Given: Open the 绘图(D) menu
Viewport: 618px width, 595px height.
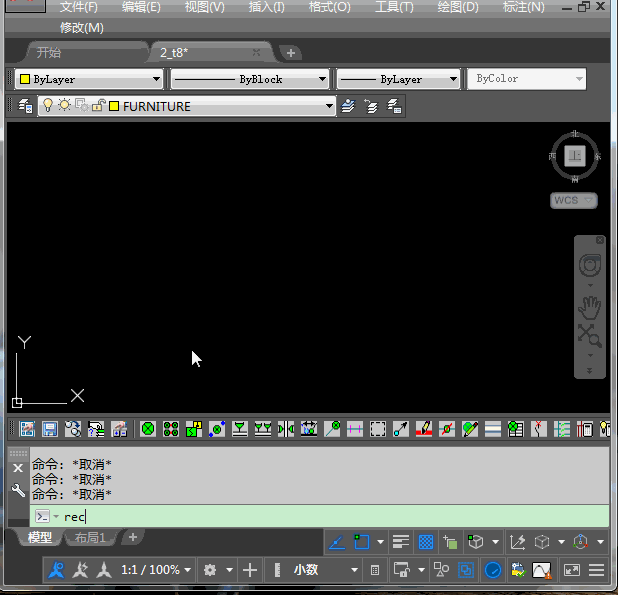Looking at the screenshot, I should (x=458, y=7).
